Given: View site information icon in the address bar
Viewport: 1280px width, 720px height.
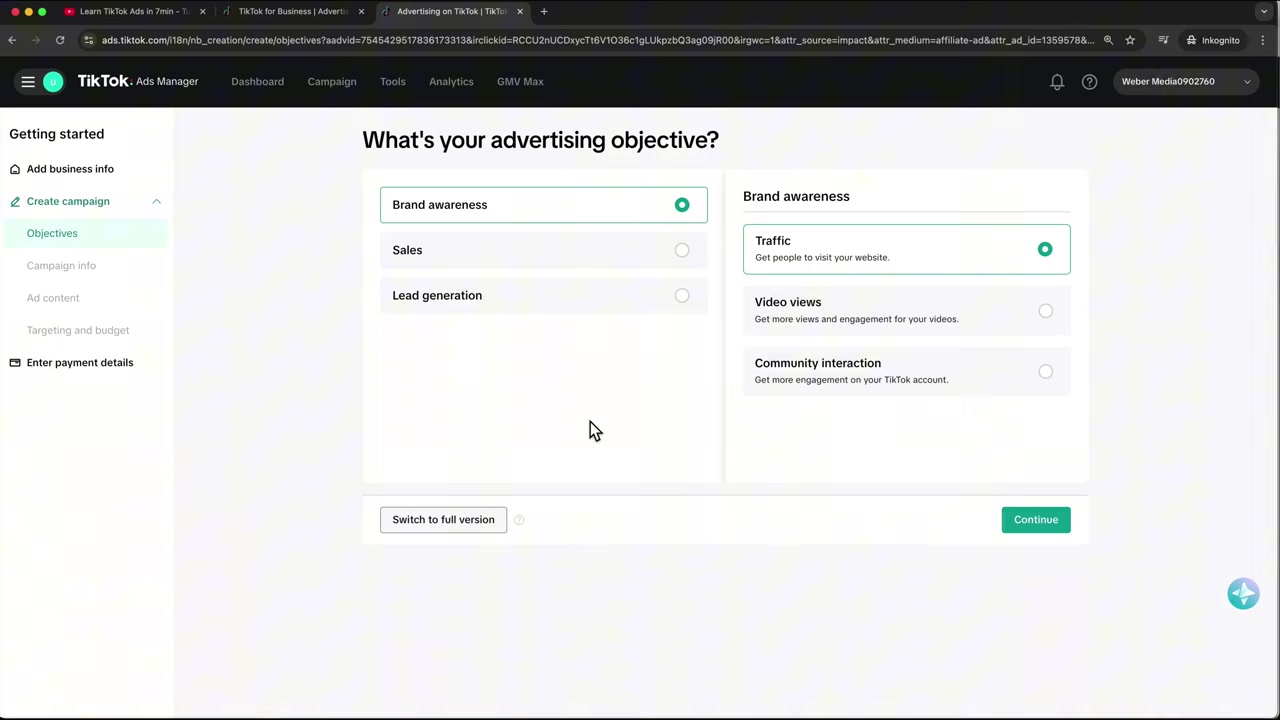Looking at the screenshot, I should coord(89,40).
